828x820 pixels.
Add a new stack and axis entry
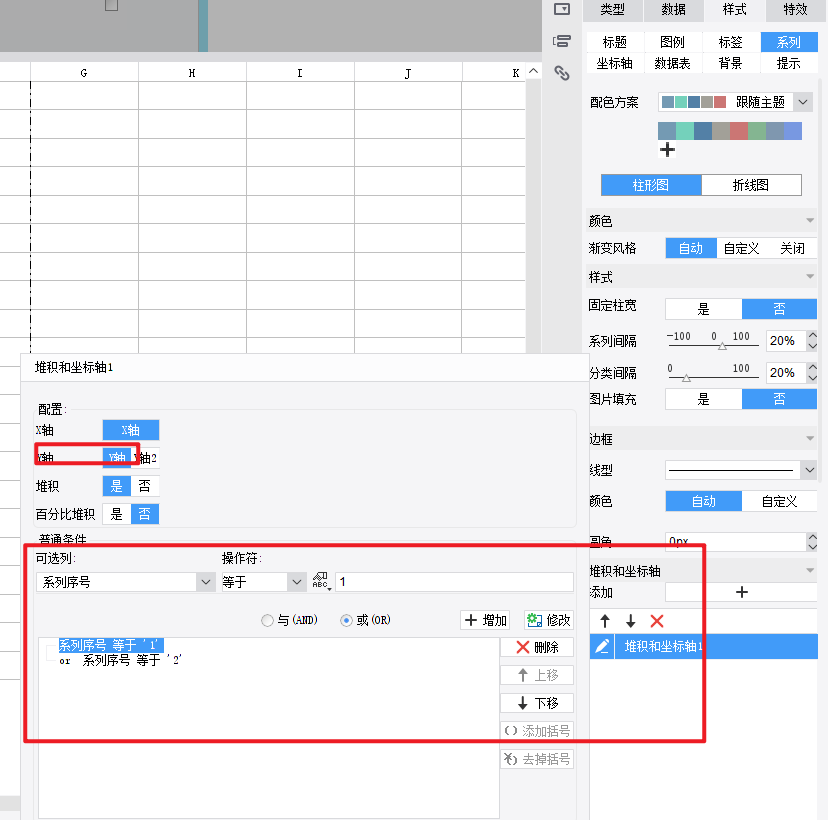741,592
